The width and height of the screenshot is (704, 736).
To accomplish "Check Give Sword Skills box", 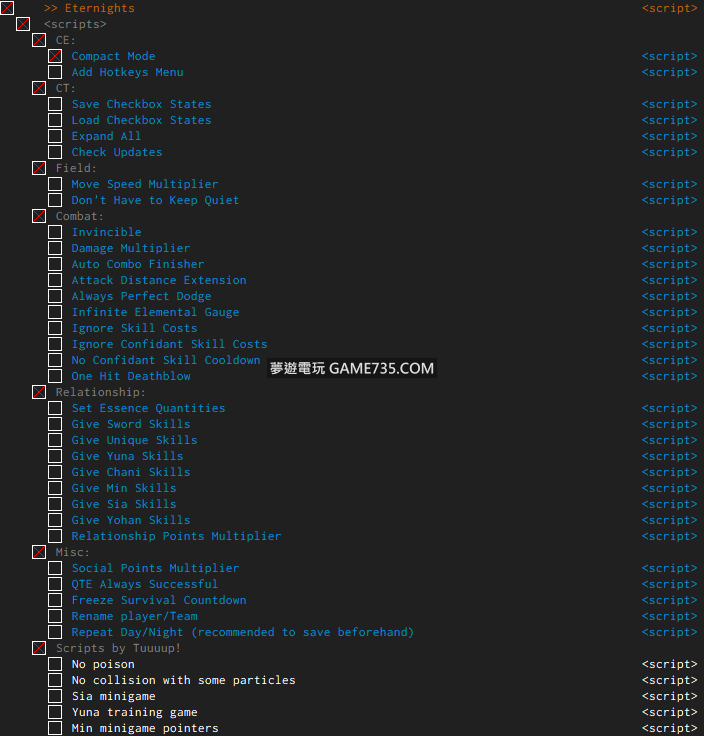I will [55, 424].
